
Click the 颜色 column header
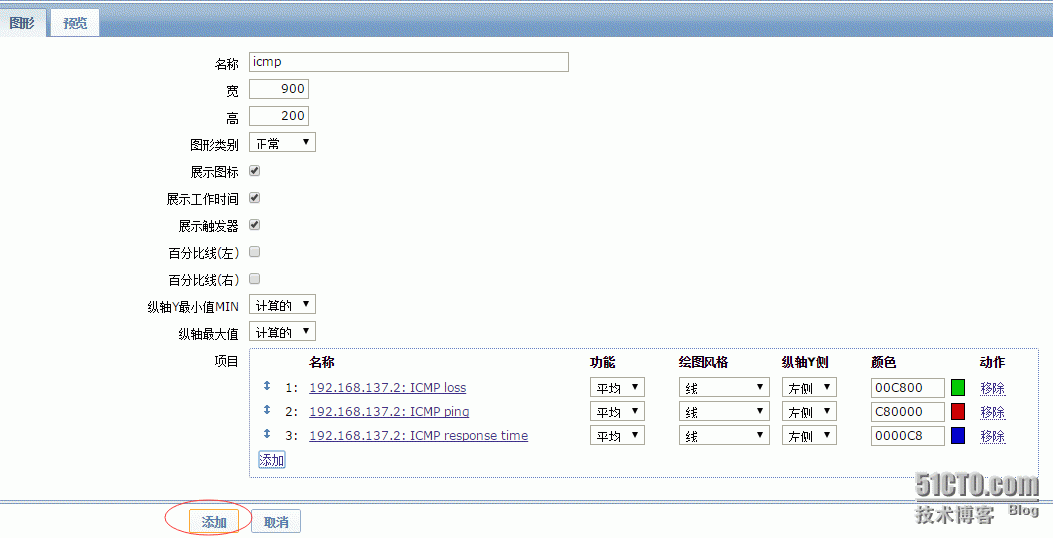pos(884,362)
